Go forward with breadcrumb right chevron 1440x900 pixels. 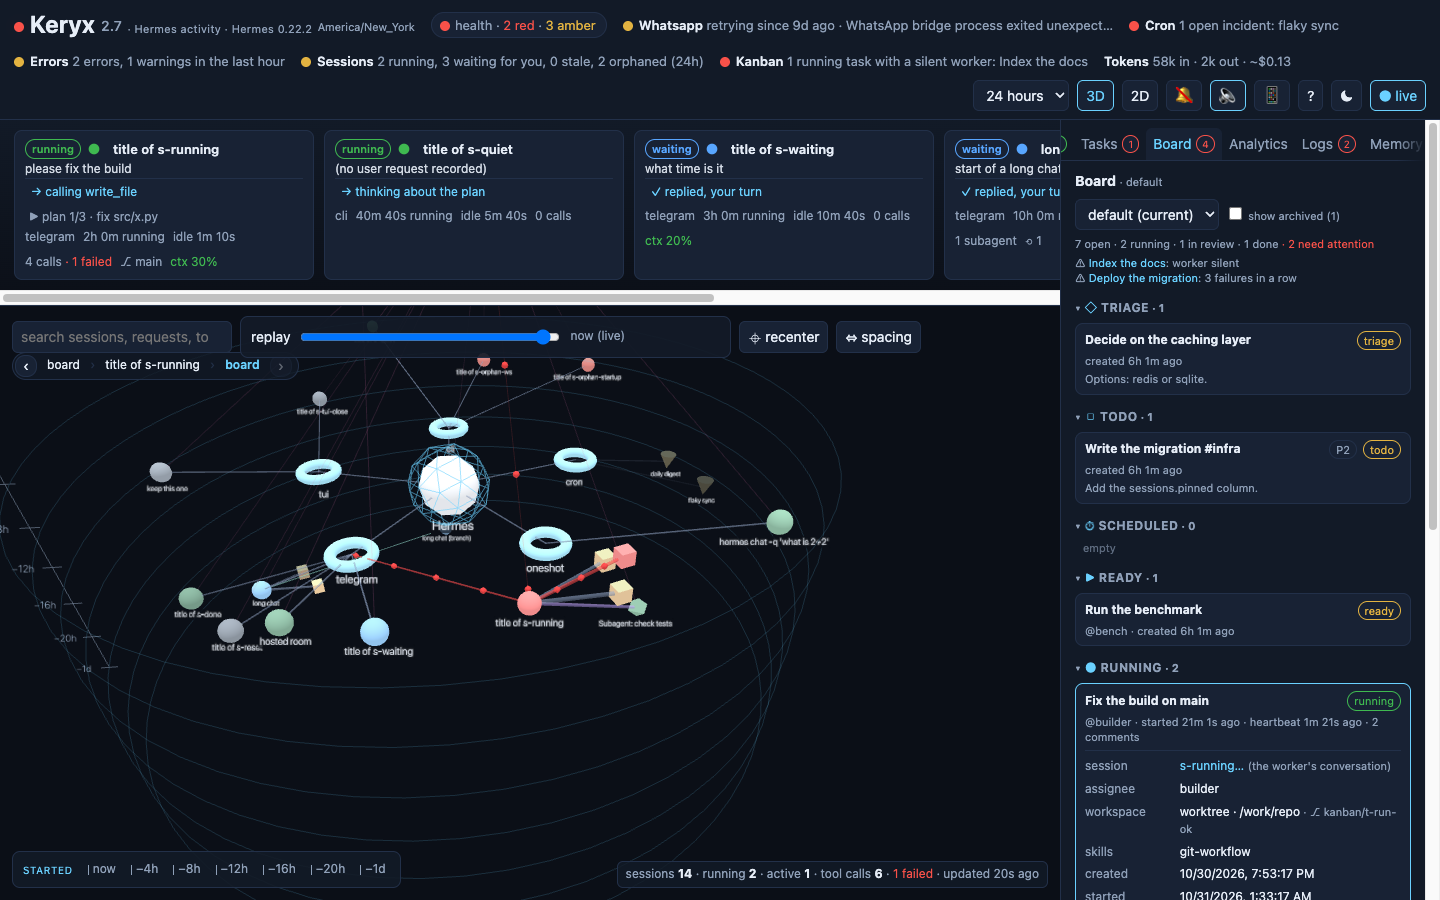point(281,366)
